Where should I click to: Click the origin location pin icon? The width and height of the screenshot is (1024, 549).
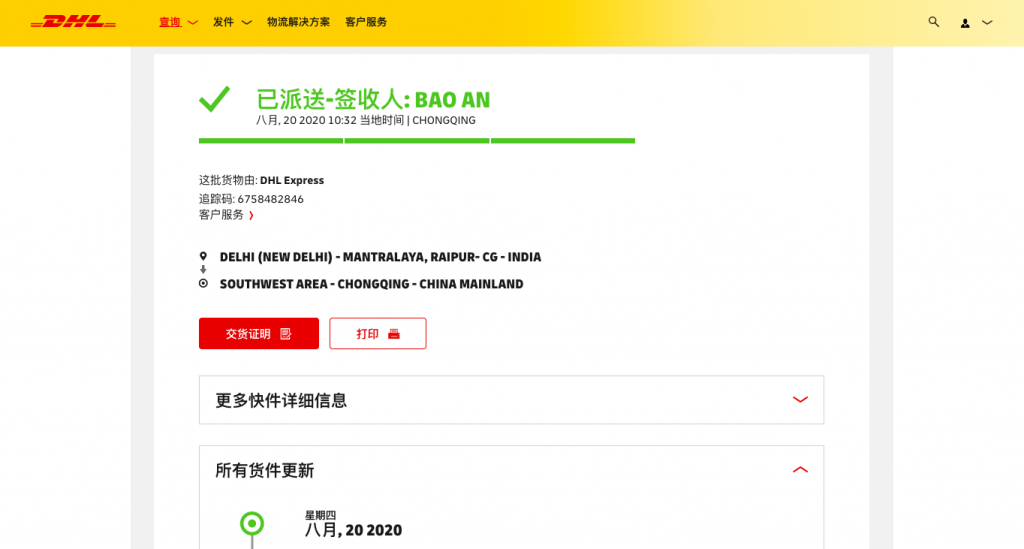pyautogui.click(x=203, y=257)
